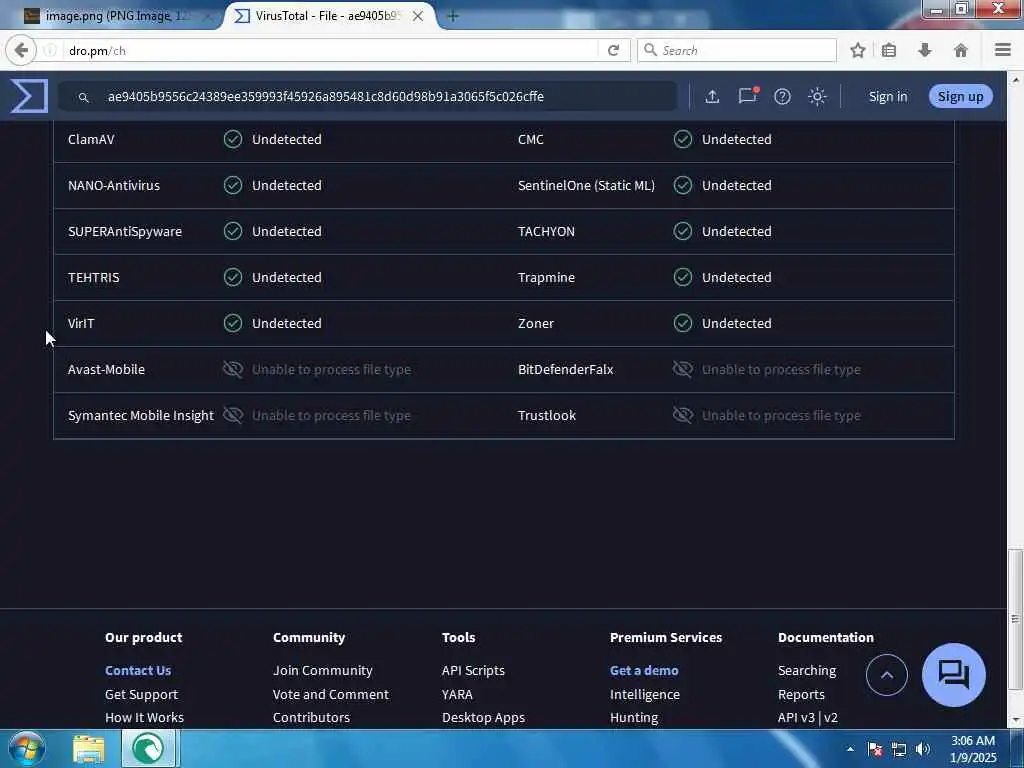Viewport: 1024px width, 768px height.
Task: Open the browser hamburger menu
Action: click(x=1003, y=50)
